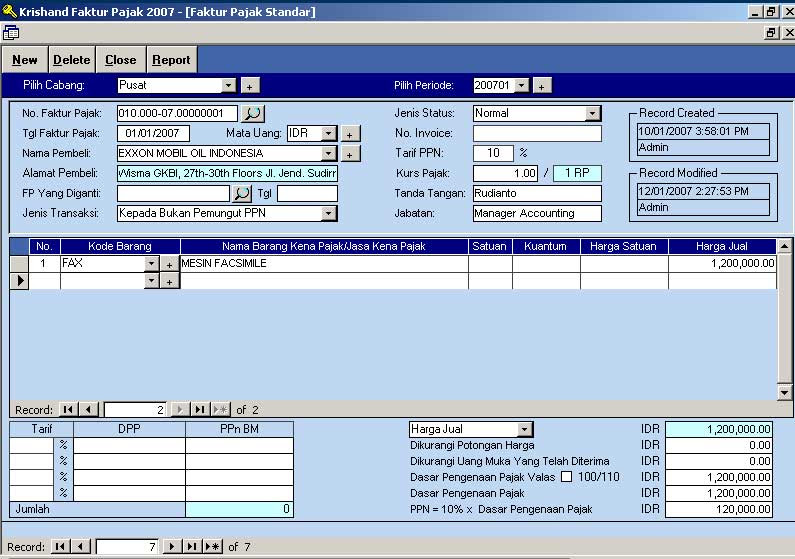
Task: Click plus button in the empty item row
Action: click(169, 281)
